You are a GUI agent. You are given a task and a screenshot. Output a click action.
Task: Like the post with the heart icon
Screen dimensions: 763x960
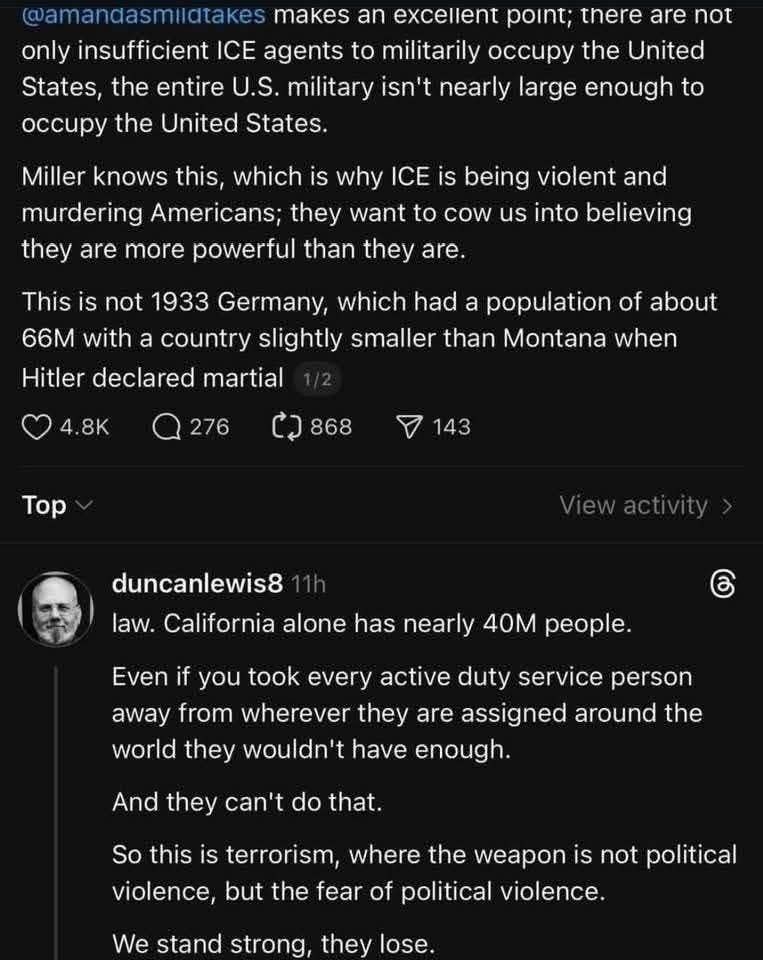click(x=36, y=427)
